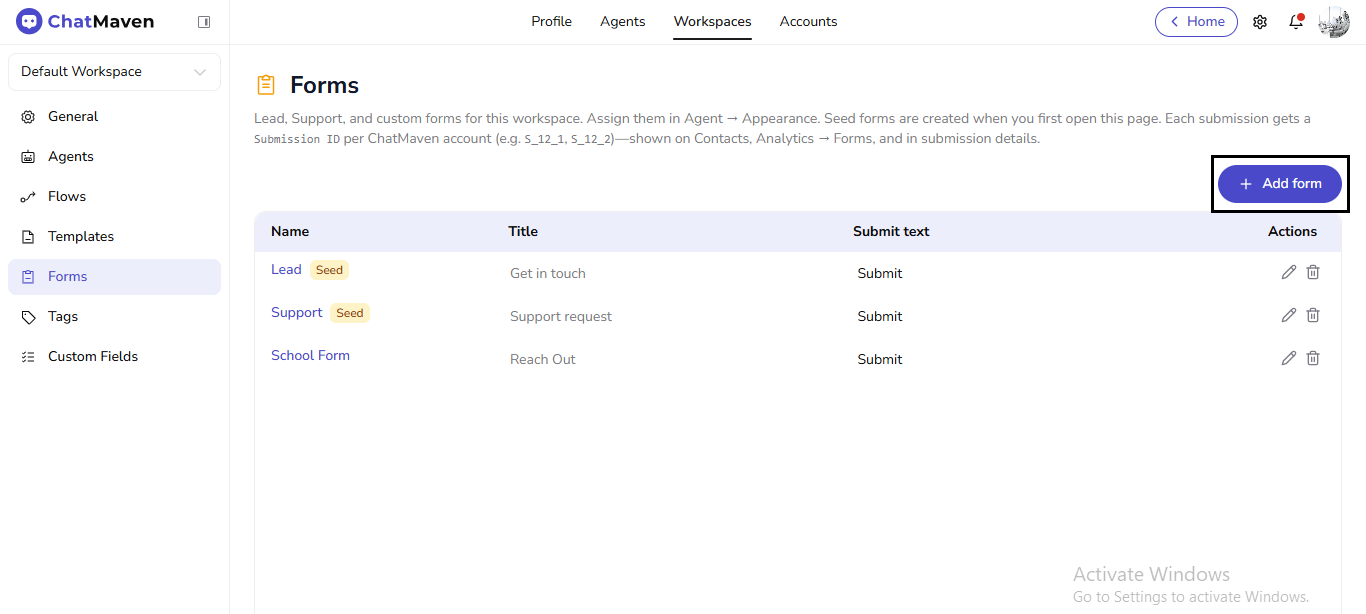Click the Seed badge next to Support
The width and height of the screenshot is (1366, 614).
(x=349, y=312)
